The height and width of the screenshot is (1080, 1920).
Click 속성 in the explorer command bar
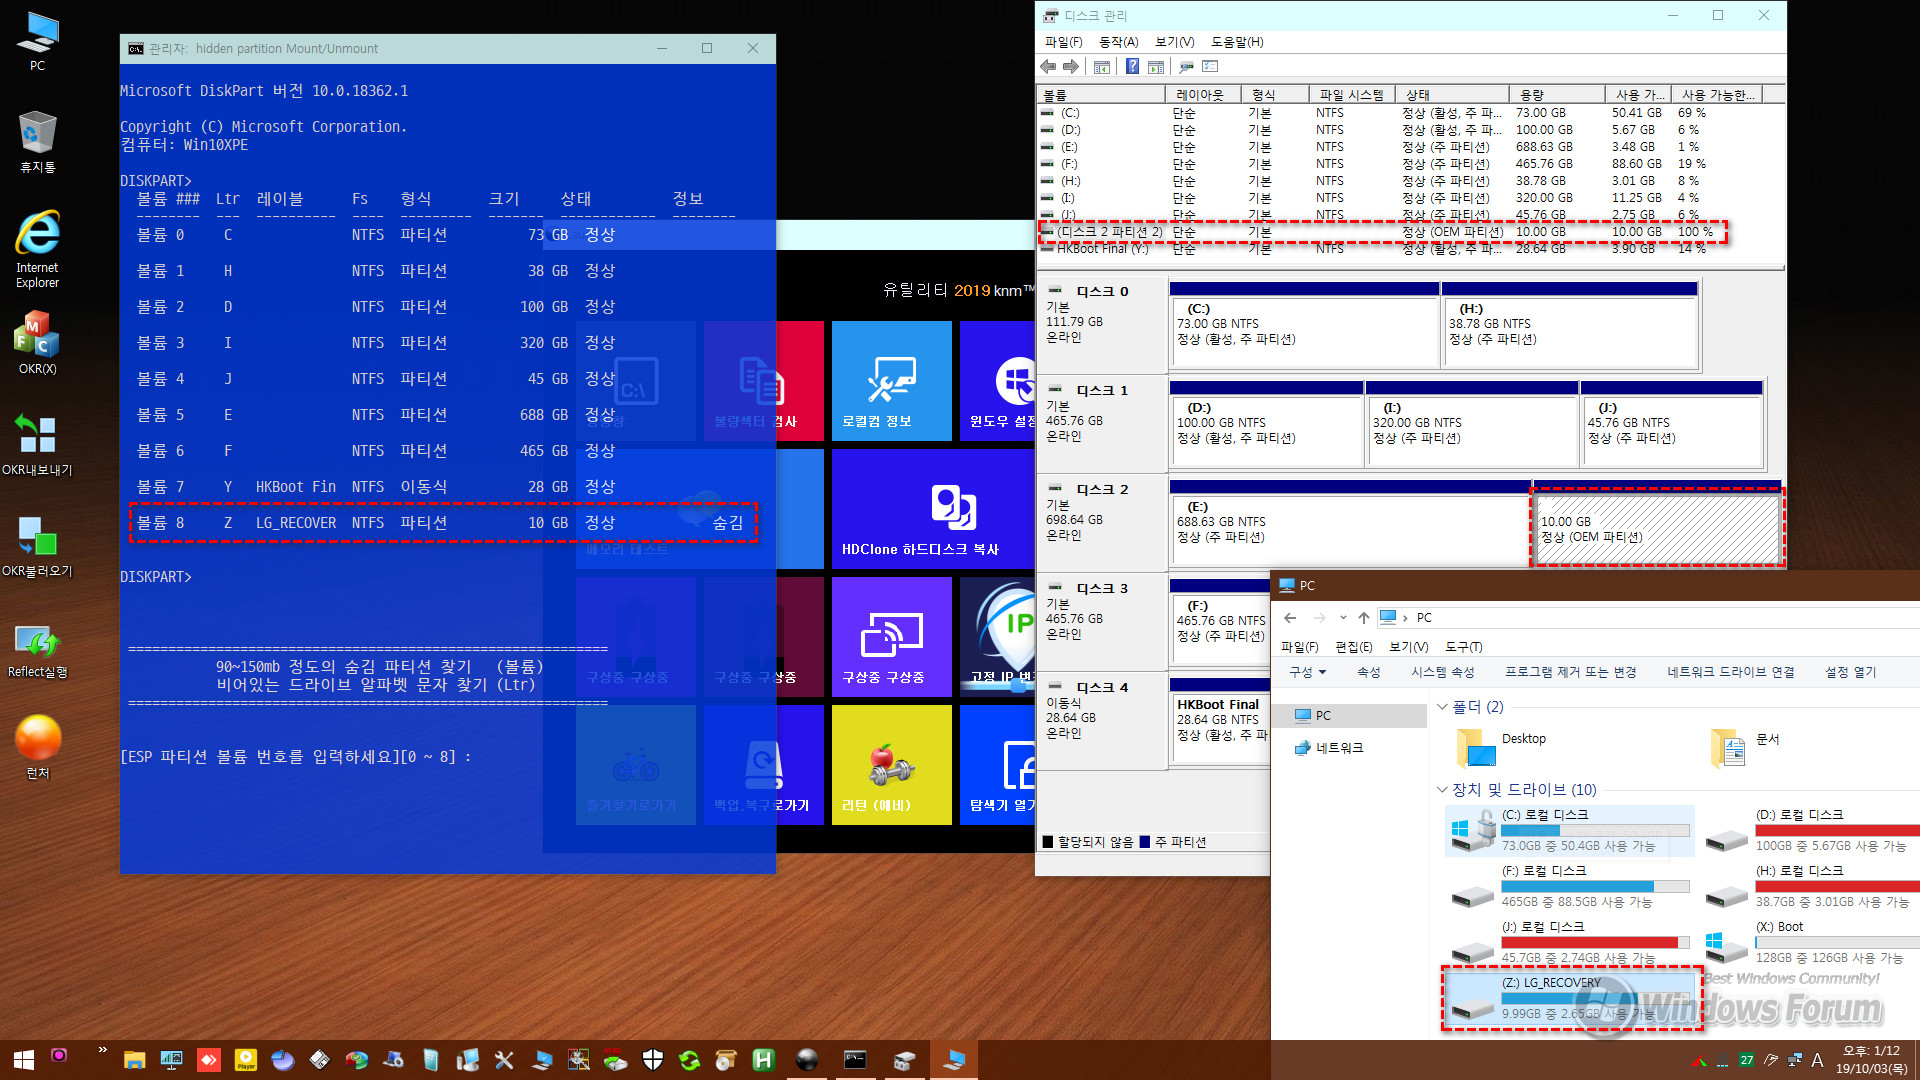click(x=1368, y=673)
